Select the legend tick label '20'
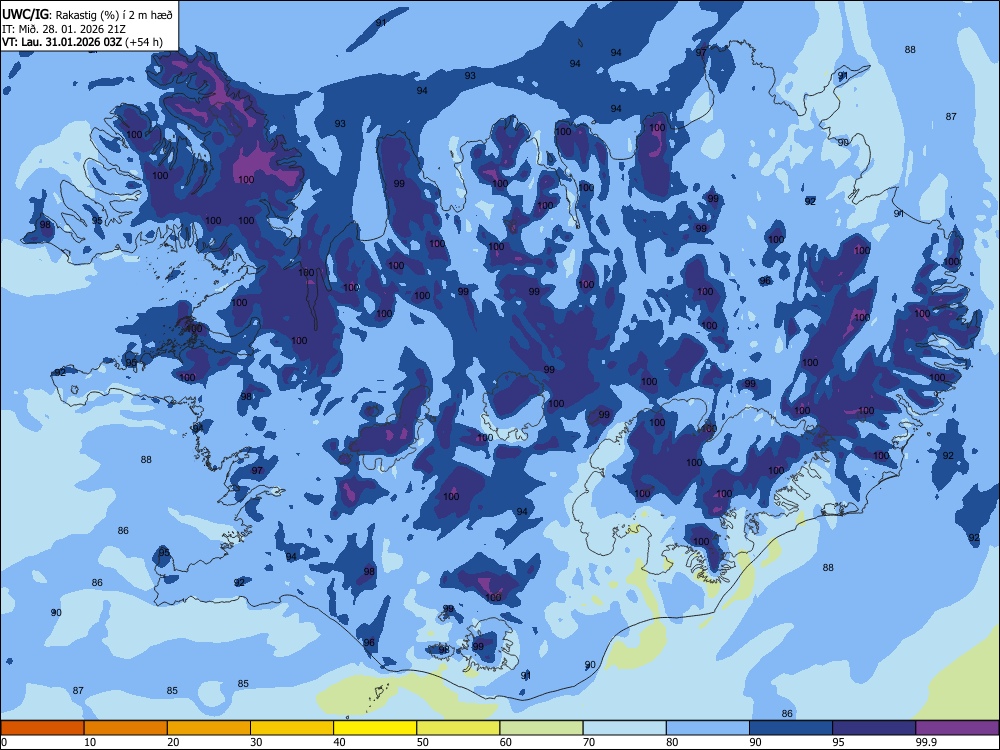Viewport: 1000px width, 750px height. click(x=173, y=742)
